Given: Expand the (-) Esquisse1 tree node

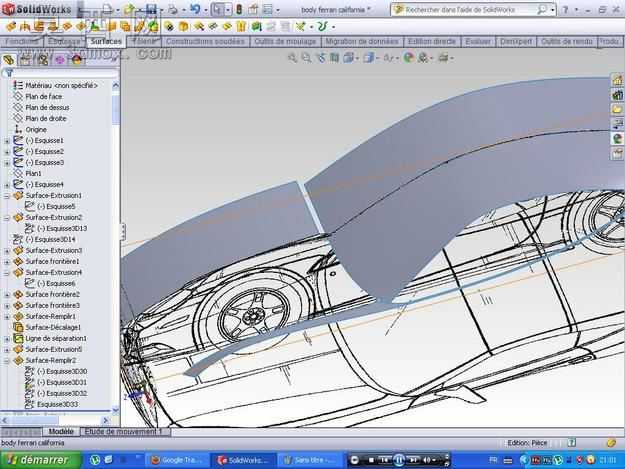Looking at the screenshot, I should coord(7,141).
